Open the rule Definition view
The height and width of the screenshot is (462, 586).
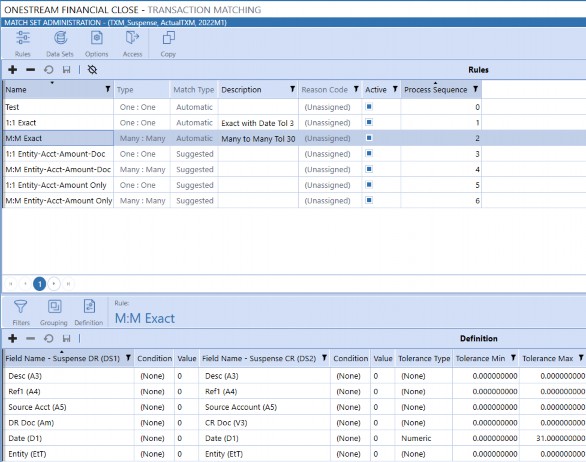pos(89,312)
